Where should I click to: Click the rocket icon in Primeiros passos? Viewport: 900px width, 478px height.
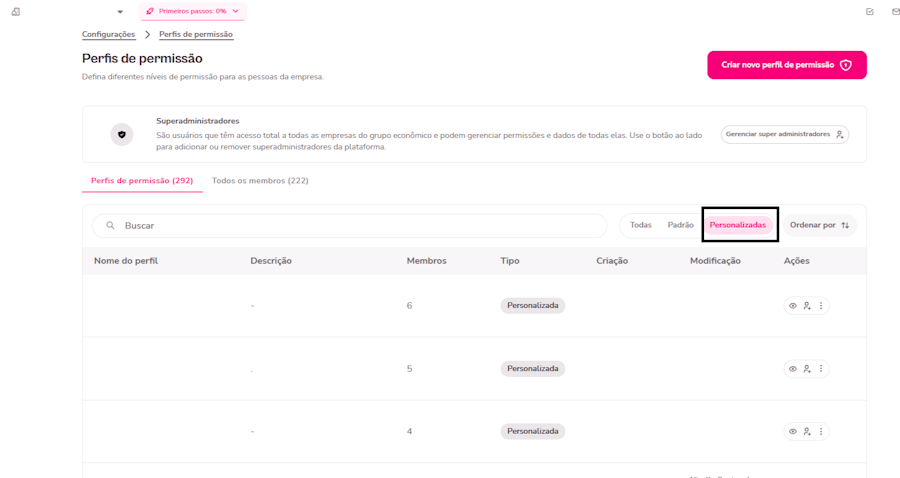pyautogui.click(x=150, y=11)
